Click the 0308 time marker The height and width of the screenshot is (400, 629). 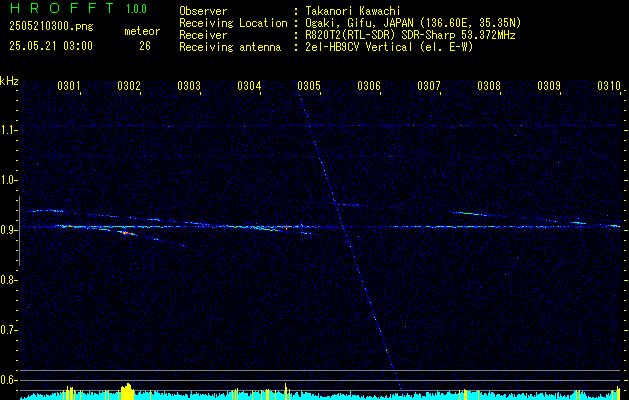(489, 85)
